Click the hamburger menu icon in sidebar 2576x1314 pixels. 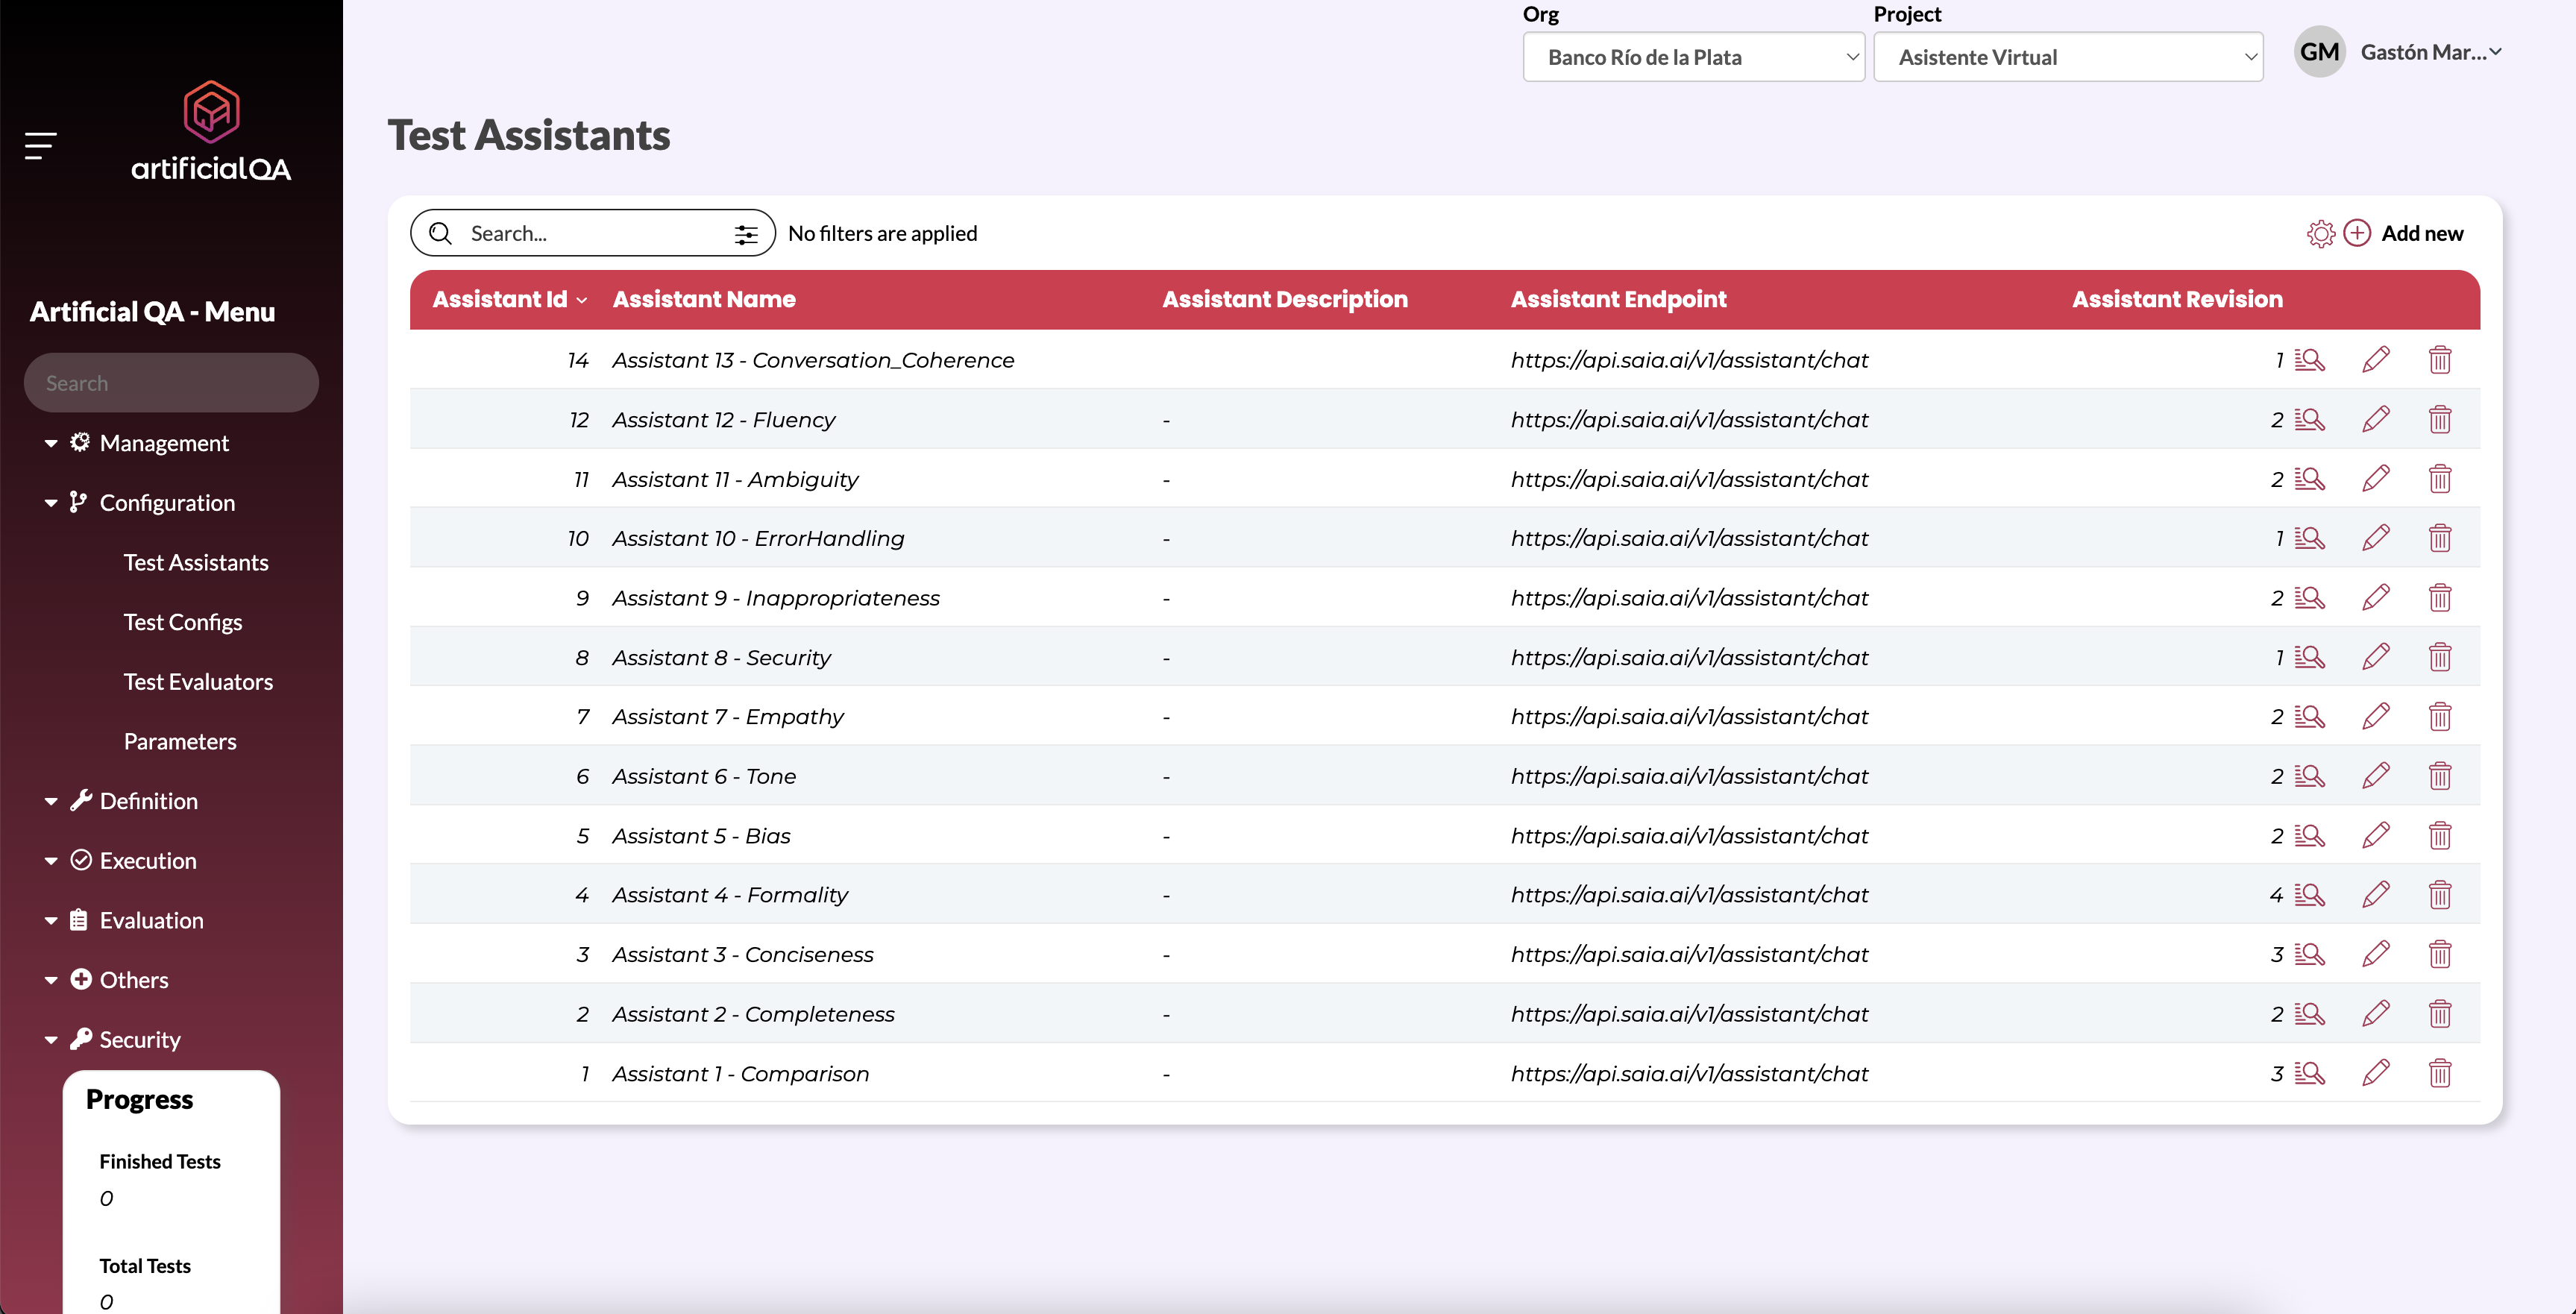point(40,146)
